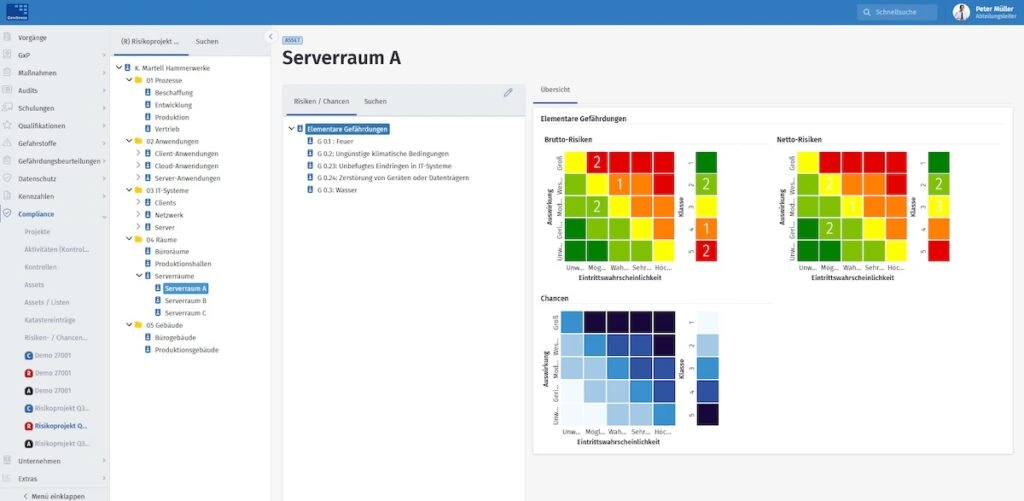Open the (R) Risikoprojekt tab
Viewport: 1024px width, 501px height.
[150, 41]
